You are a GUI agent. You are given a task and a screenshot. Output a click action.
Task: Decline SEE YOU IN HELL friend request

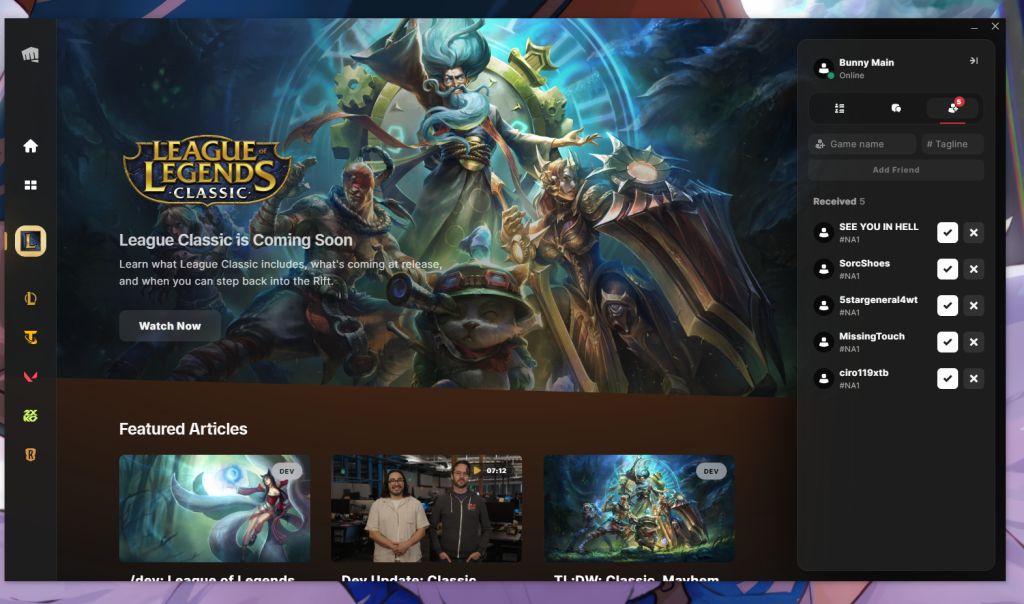pyautogui.click(x=973, y=232)
